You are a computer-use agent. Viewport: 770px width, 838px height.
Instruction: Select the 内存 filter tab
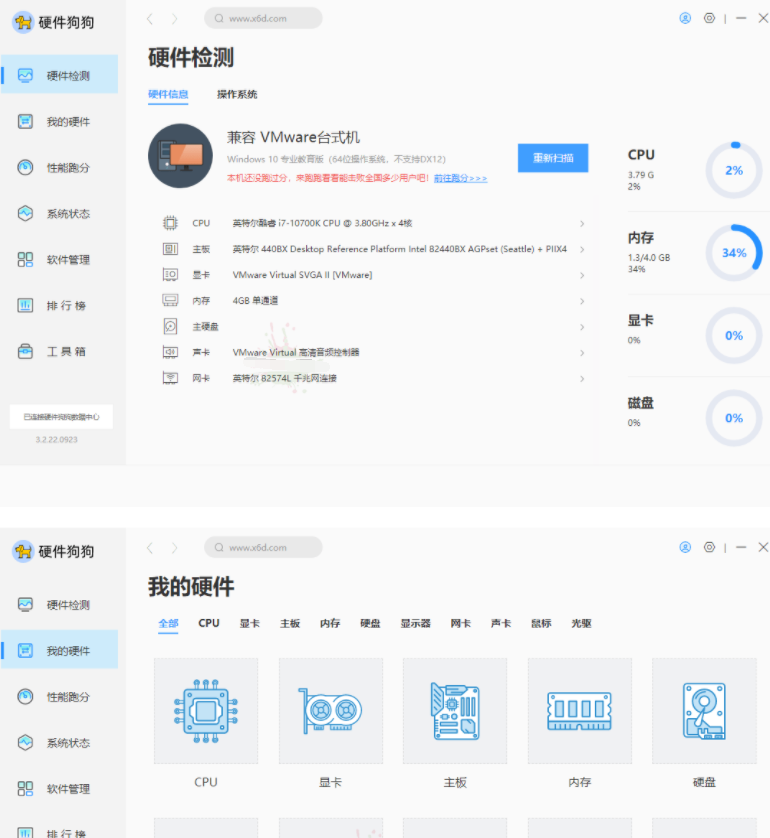pyautogui.click(x=330, y=623)
